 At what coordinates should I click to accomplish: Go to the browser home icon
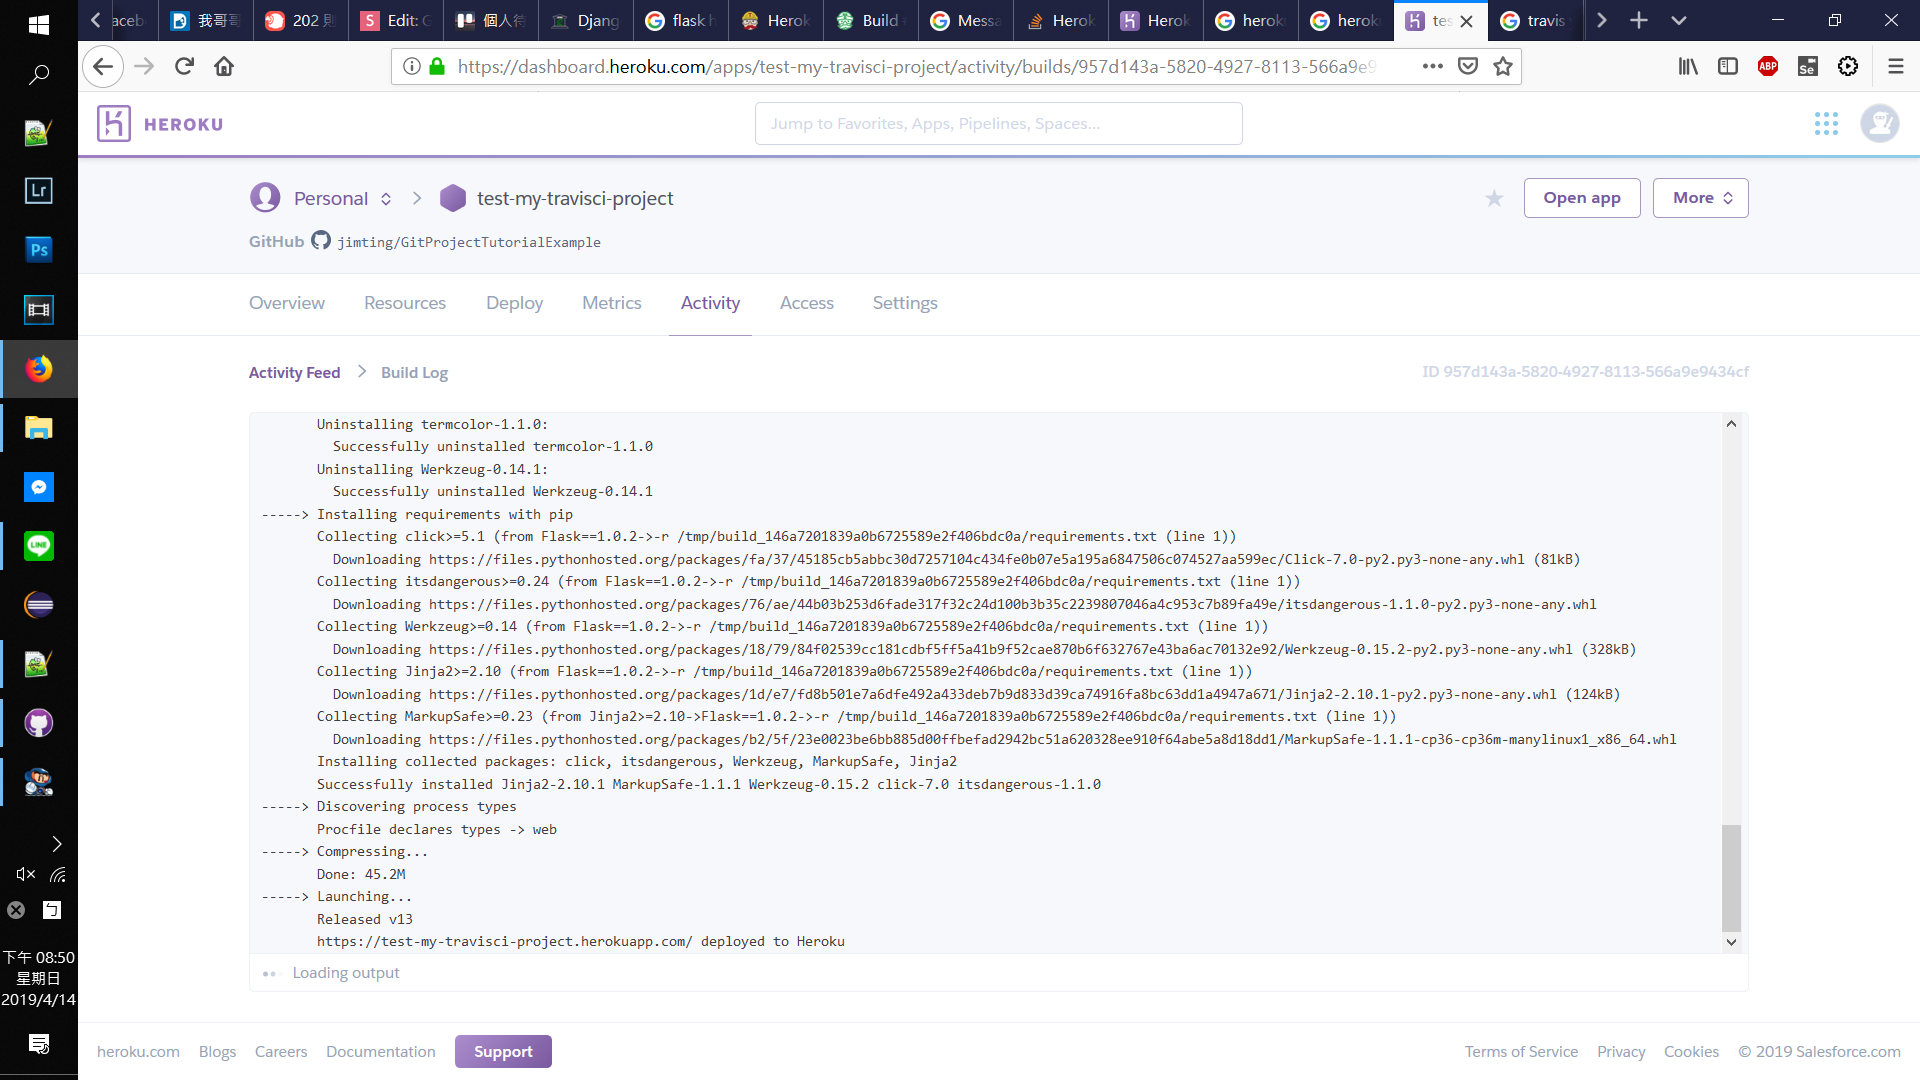224,67
